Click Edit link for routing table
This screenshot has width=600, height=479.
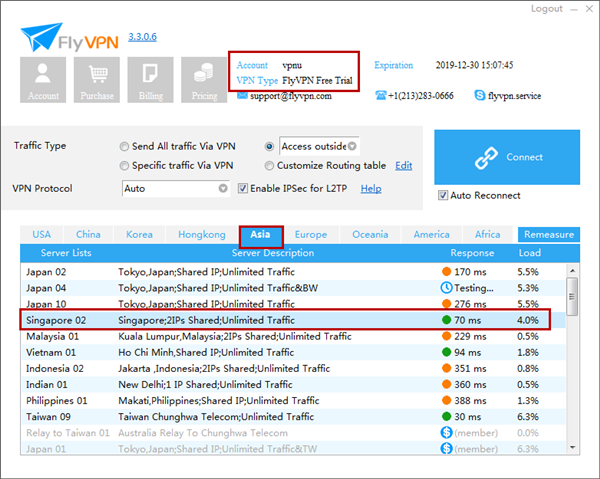coord(403,166)
